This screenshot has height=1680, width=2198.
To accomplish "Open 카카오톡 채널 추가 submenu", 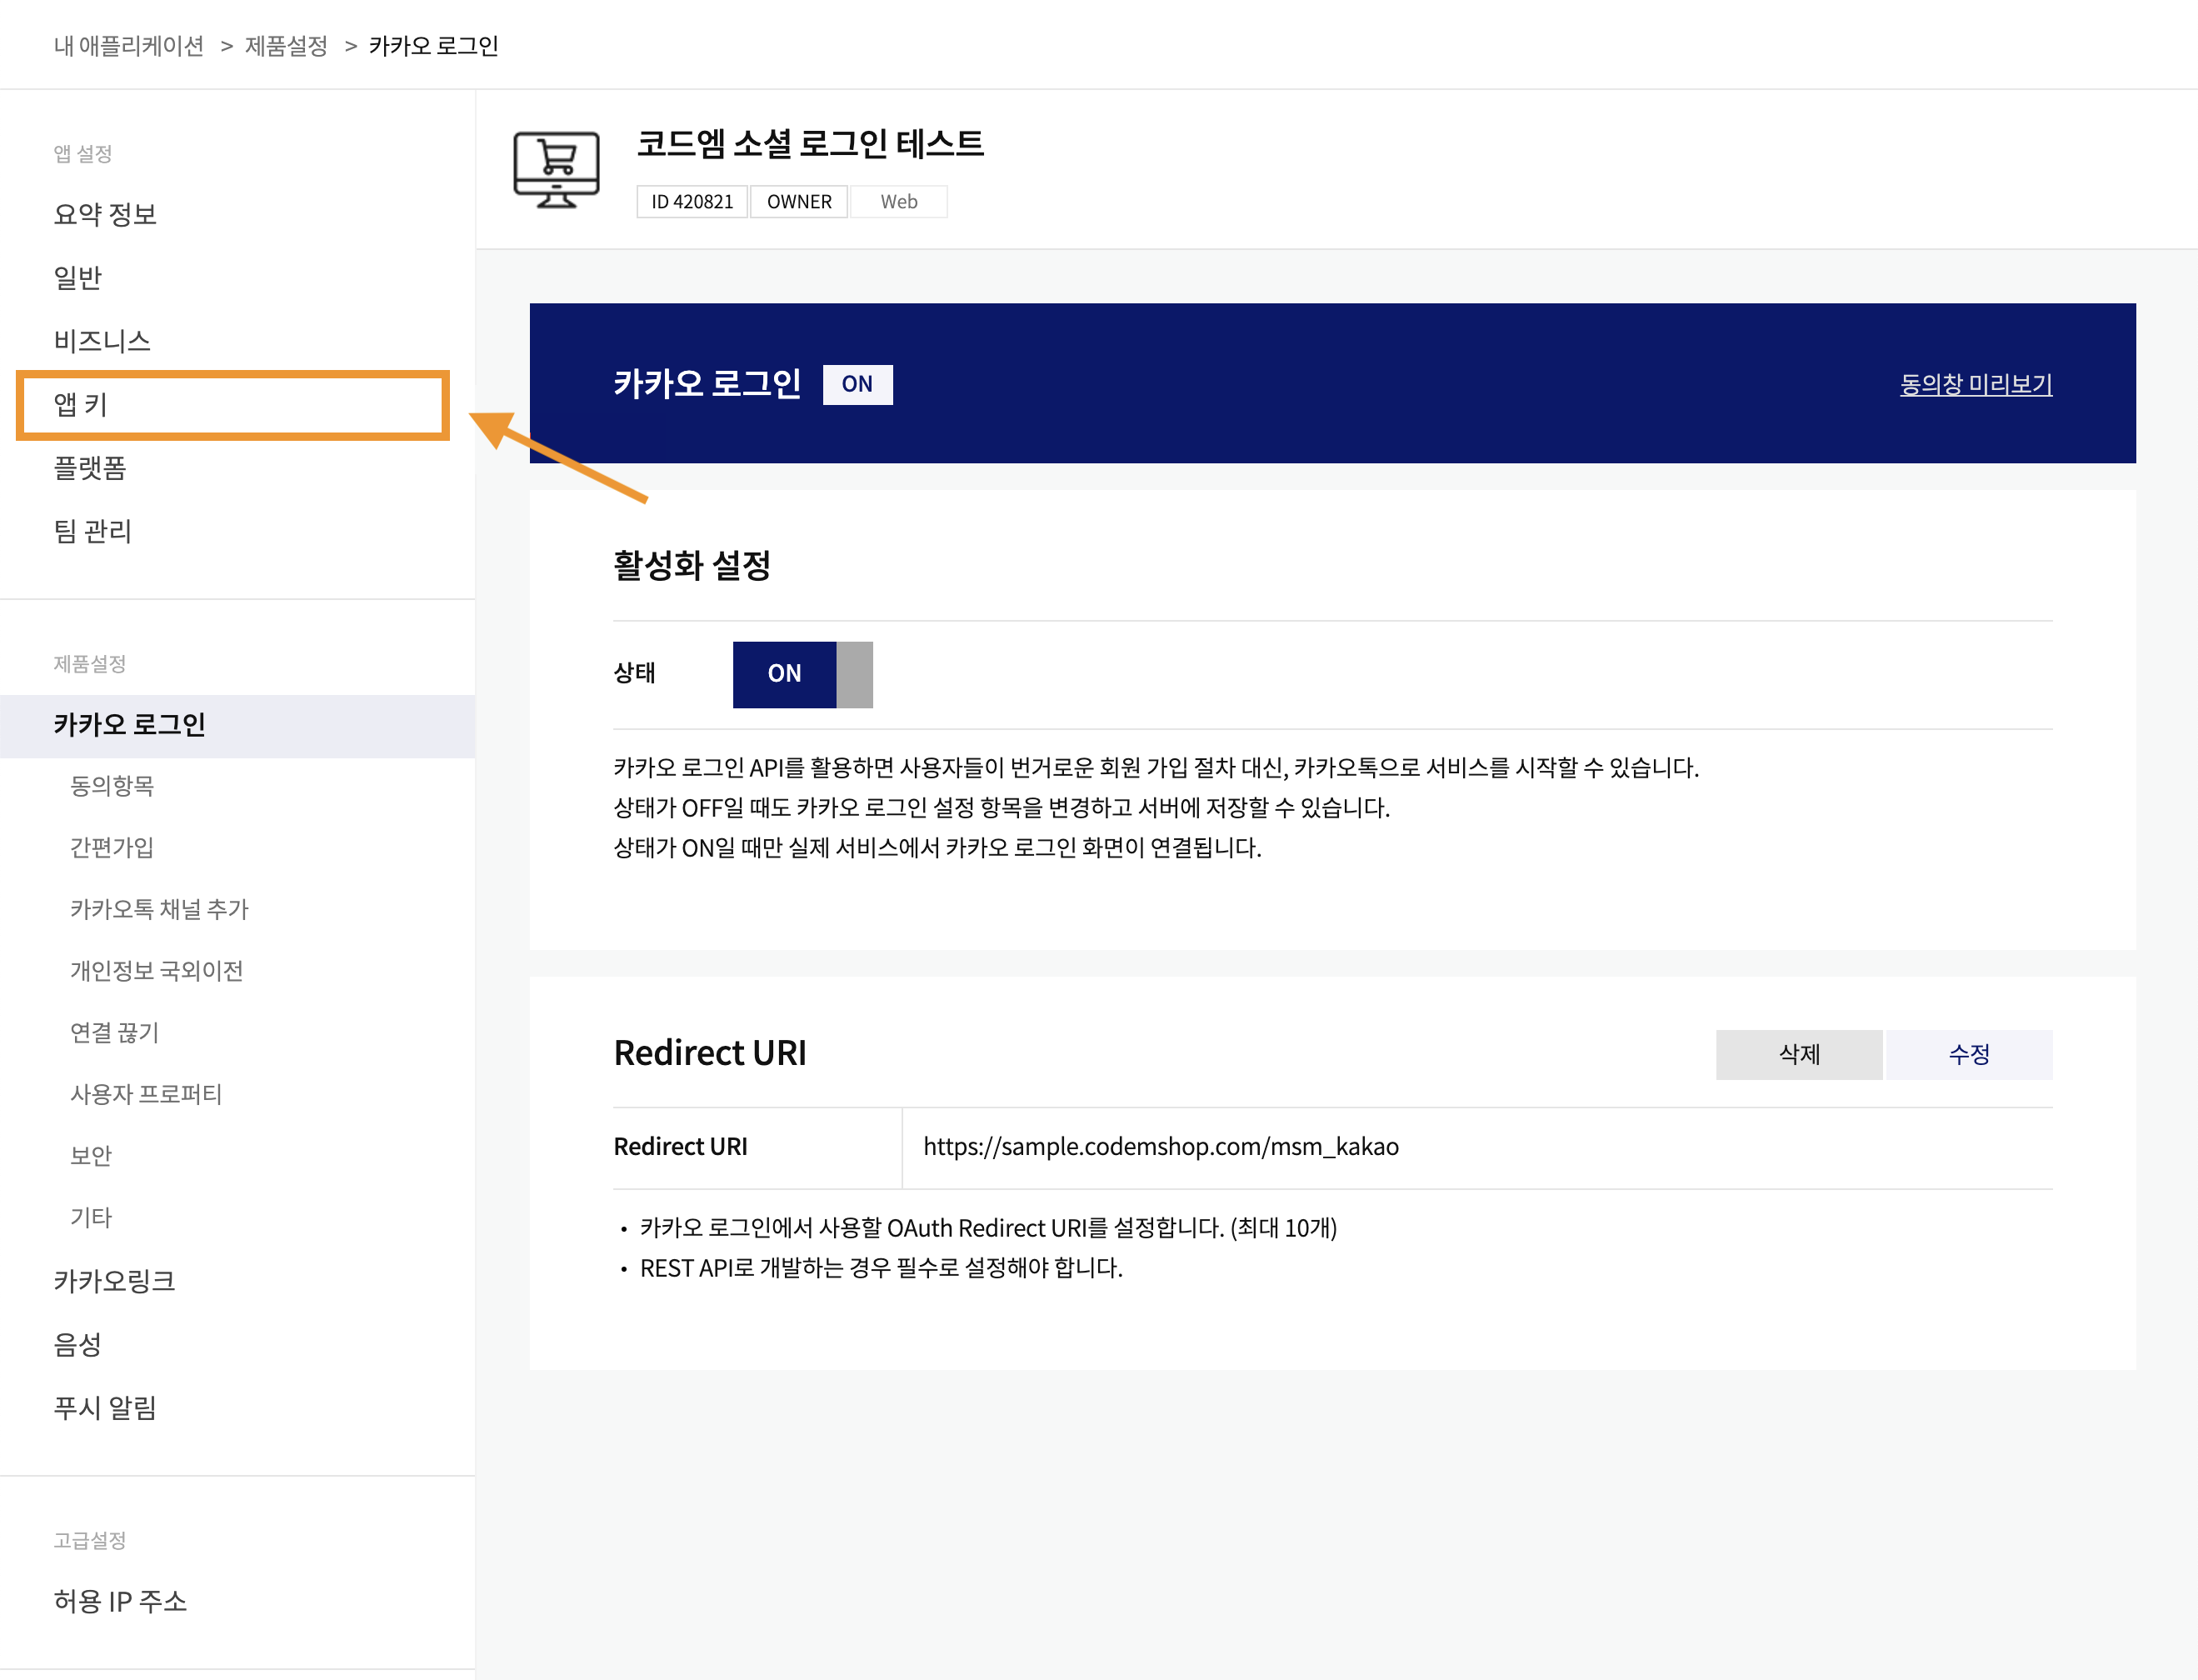I will coord(159,909).
